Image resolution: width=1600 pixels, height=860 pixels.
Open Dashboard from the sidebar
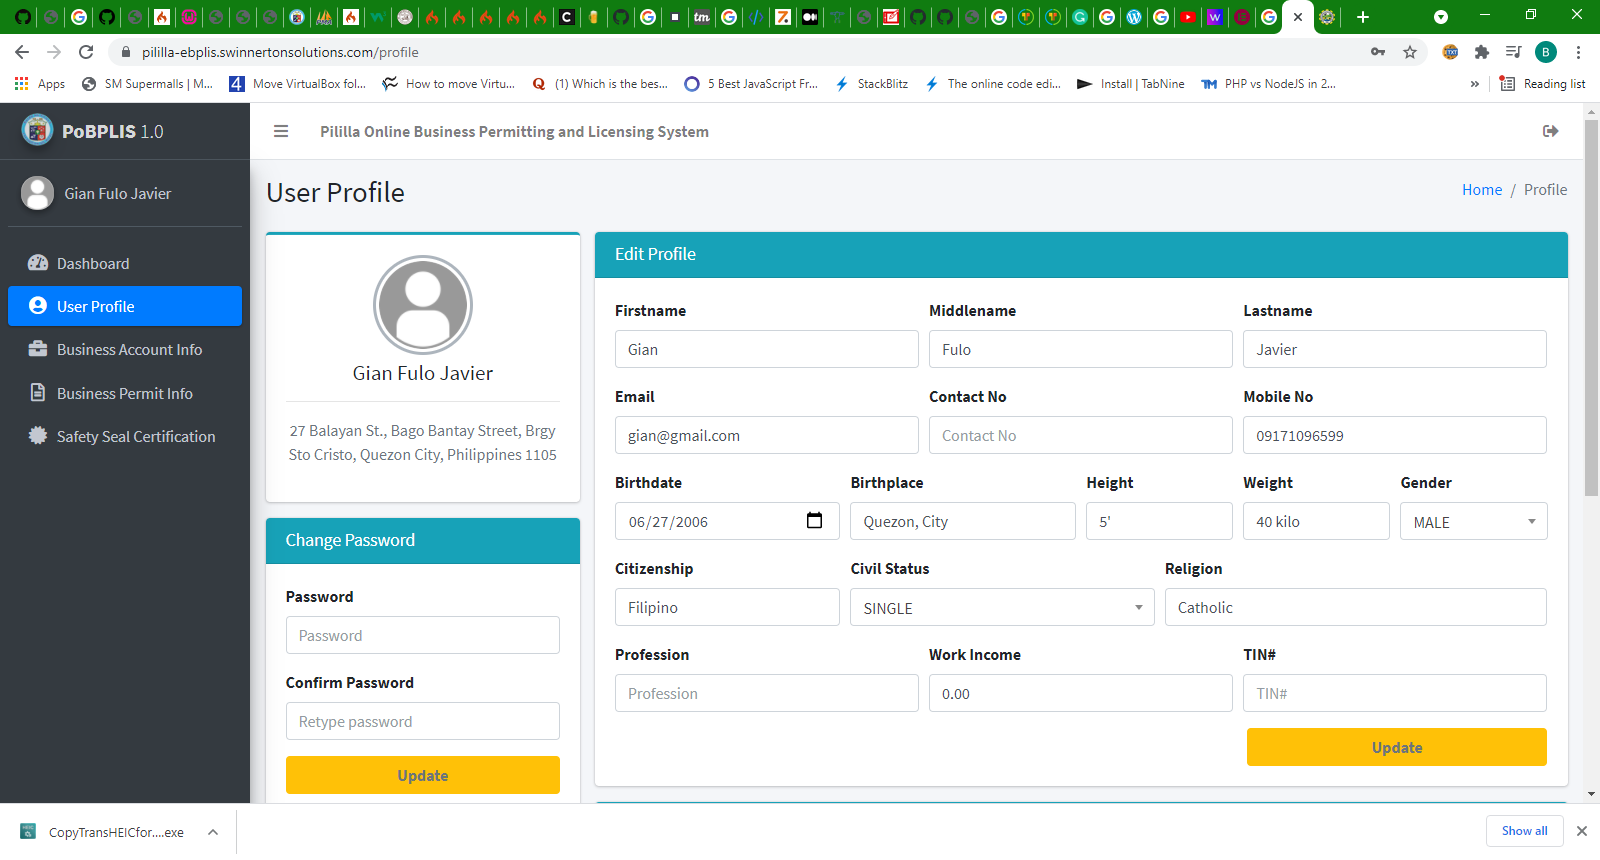click(93, 264)
